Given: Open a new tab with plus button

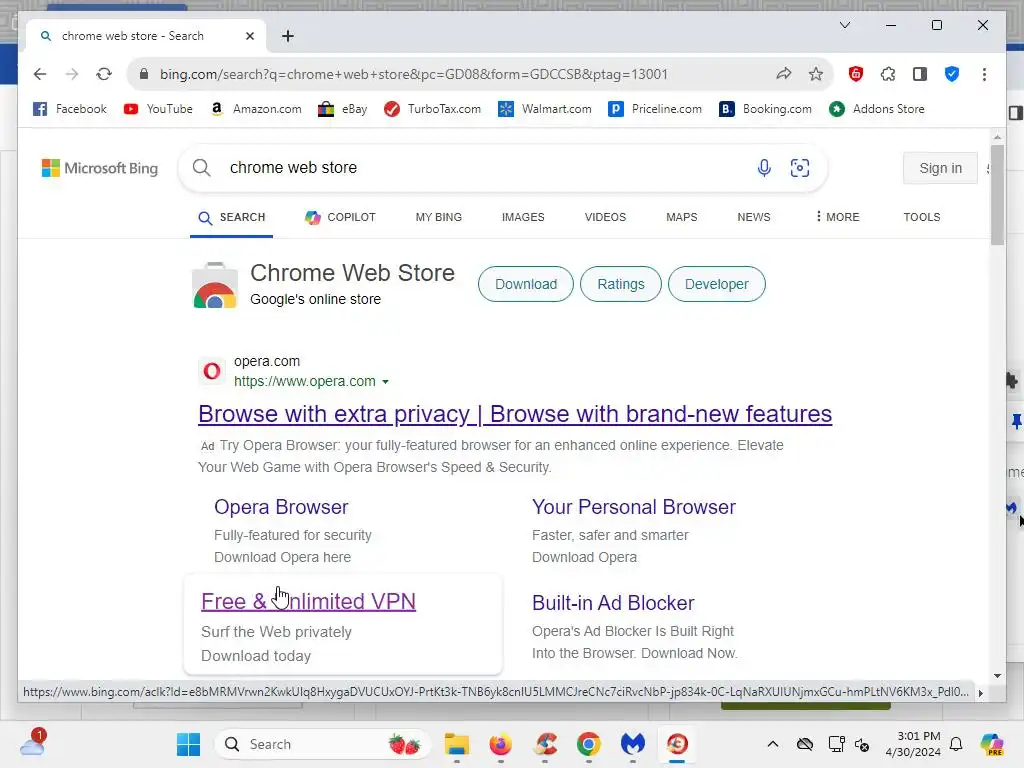Looking at the screenshot, I should [x=288, y=36].
